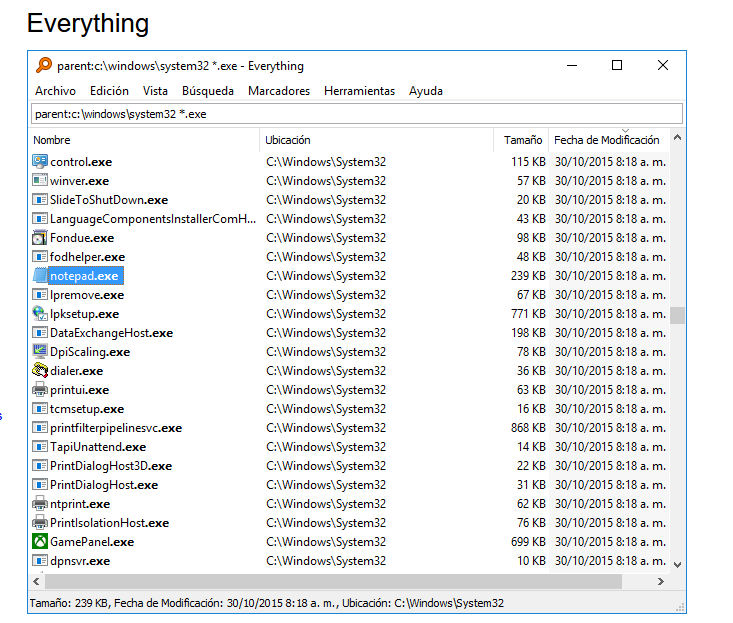Open the Vista menu

[x=155, y=91]
